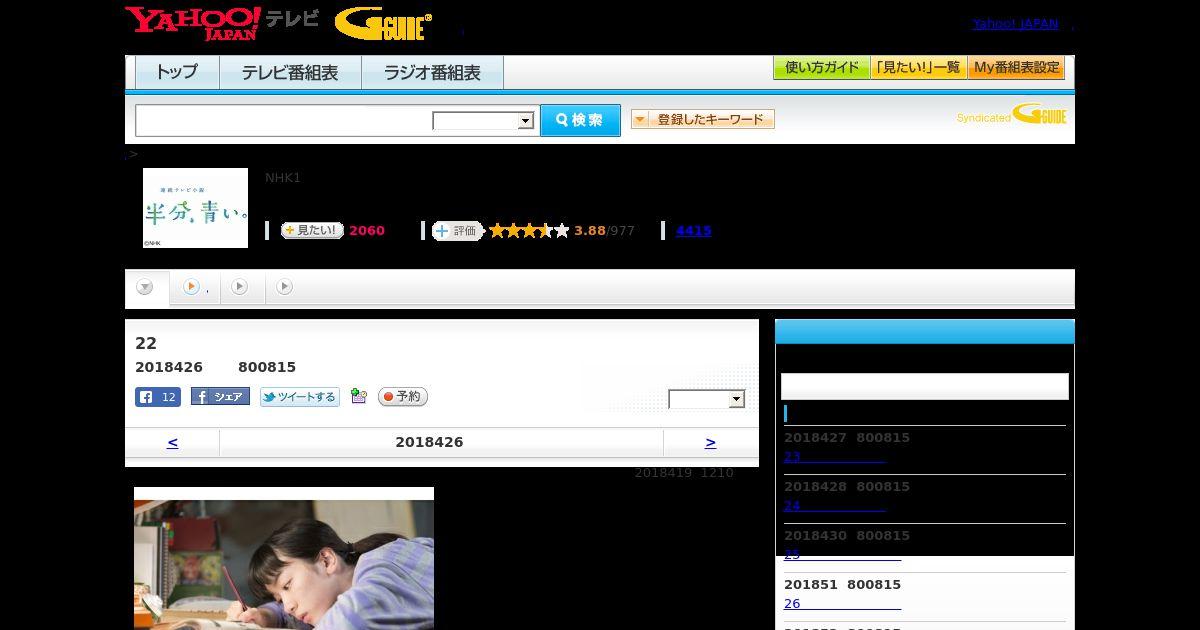Click the 評価 rating button
This screenshot has width=1200, height=630.
[457, 231]
